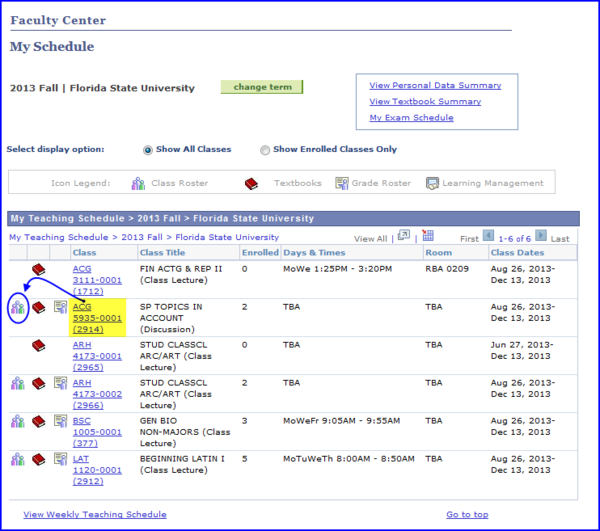
Task: Open View Textbook Summary link
Action: tap(425, 101)
